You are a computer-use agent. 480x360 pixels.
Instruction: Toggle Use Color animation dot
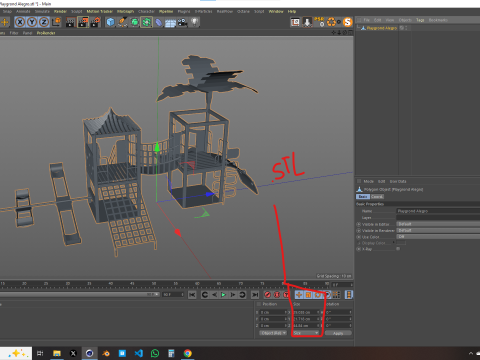359,237
